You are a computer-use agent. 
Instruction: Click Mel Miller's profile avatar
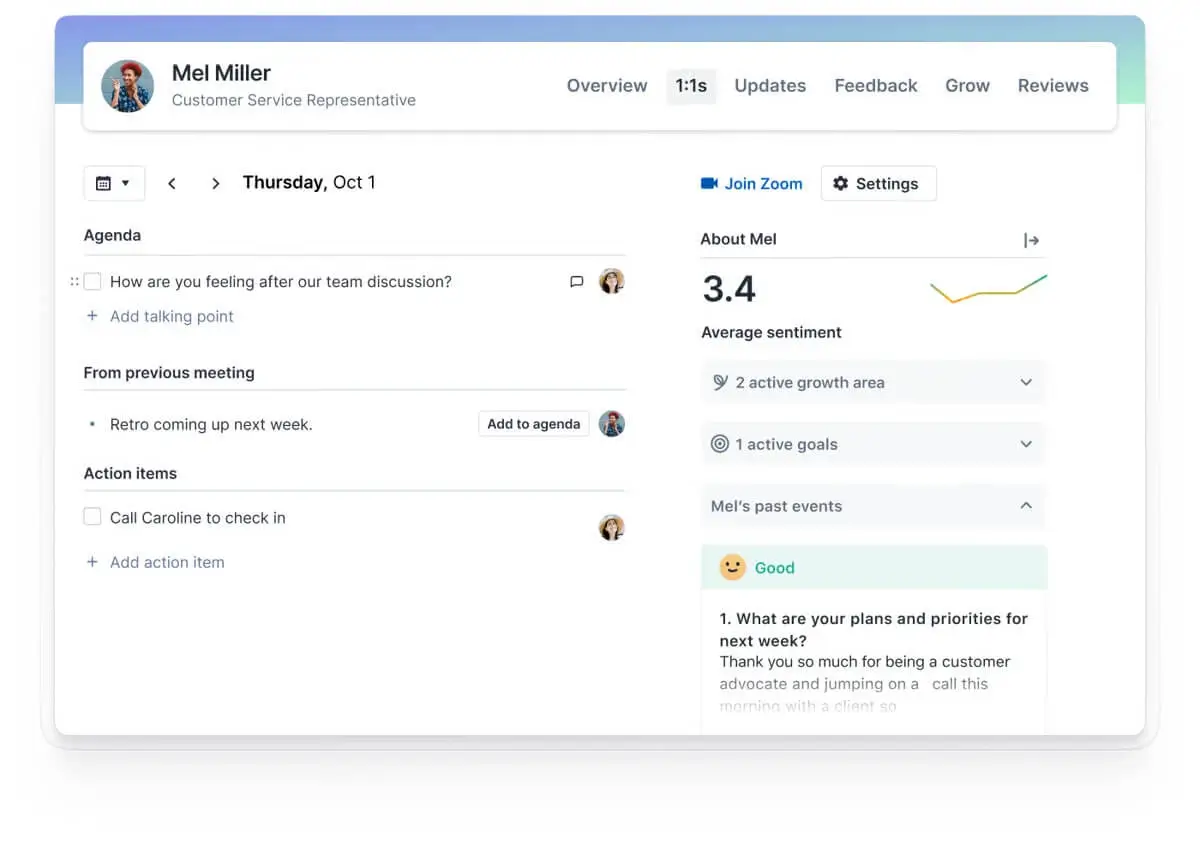pos(128,86)
